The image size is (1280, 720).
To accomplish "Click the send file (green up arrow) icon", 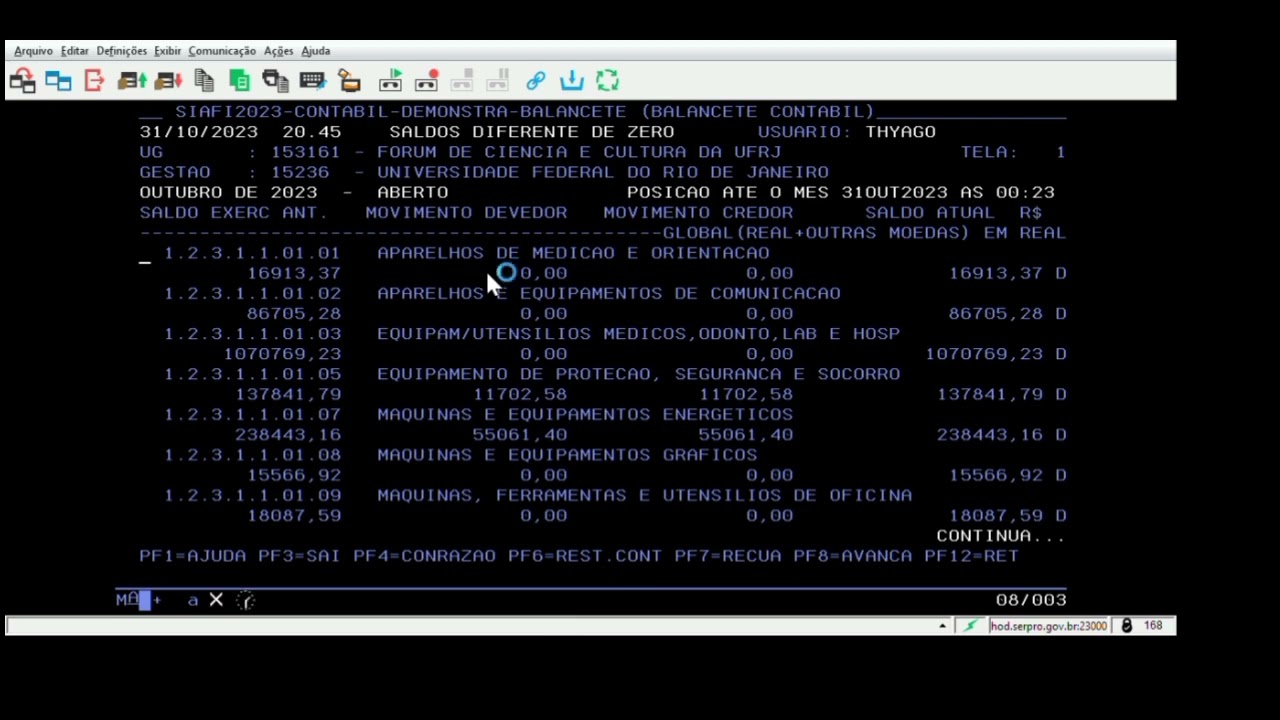I will click(132, 81).
